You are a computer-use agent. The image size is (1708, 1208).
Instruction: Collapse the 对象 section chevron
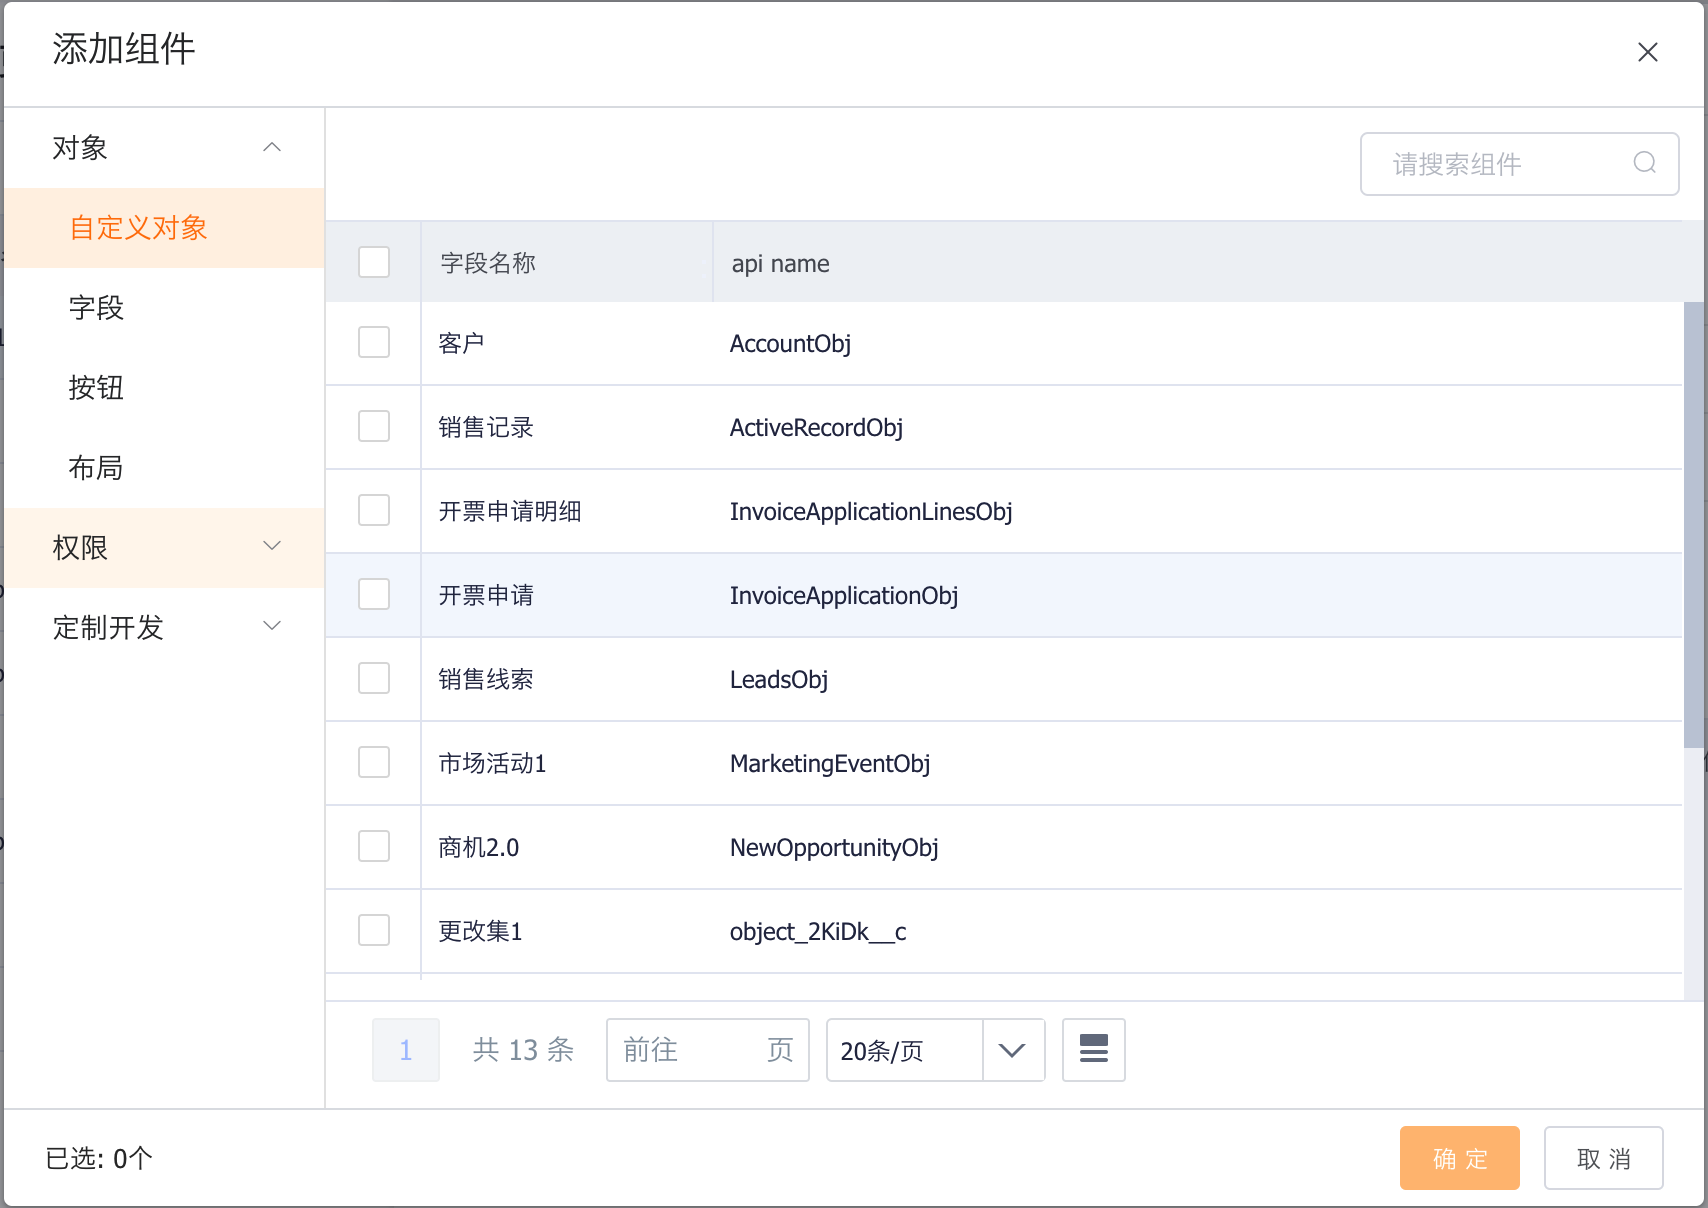coord(271,148)
